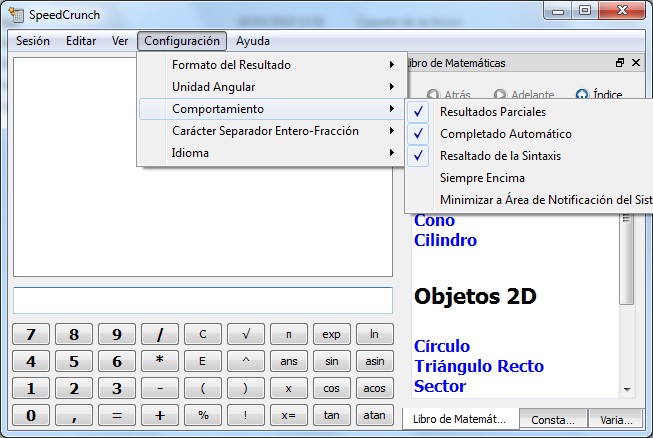This screenshot has height=438, width=653.
Task: Toggle Resultados Parciales option
Action: tap(529, 112)
